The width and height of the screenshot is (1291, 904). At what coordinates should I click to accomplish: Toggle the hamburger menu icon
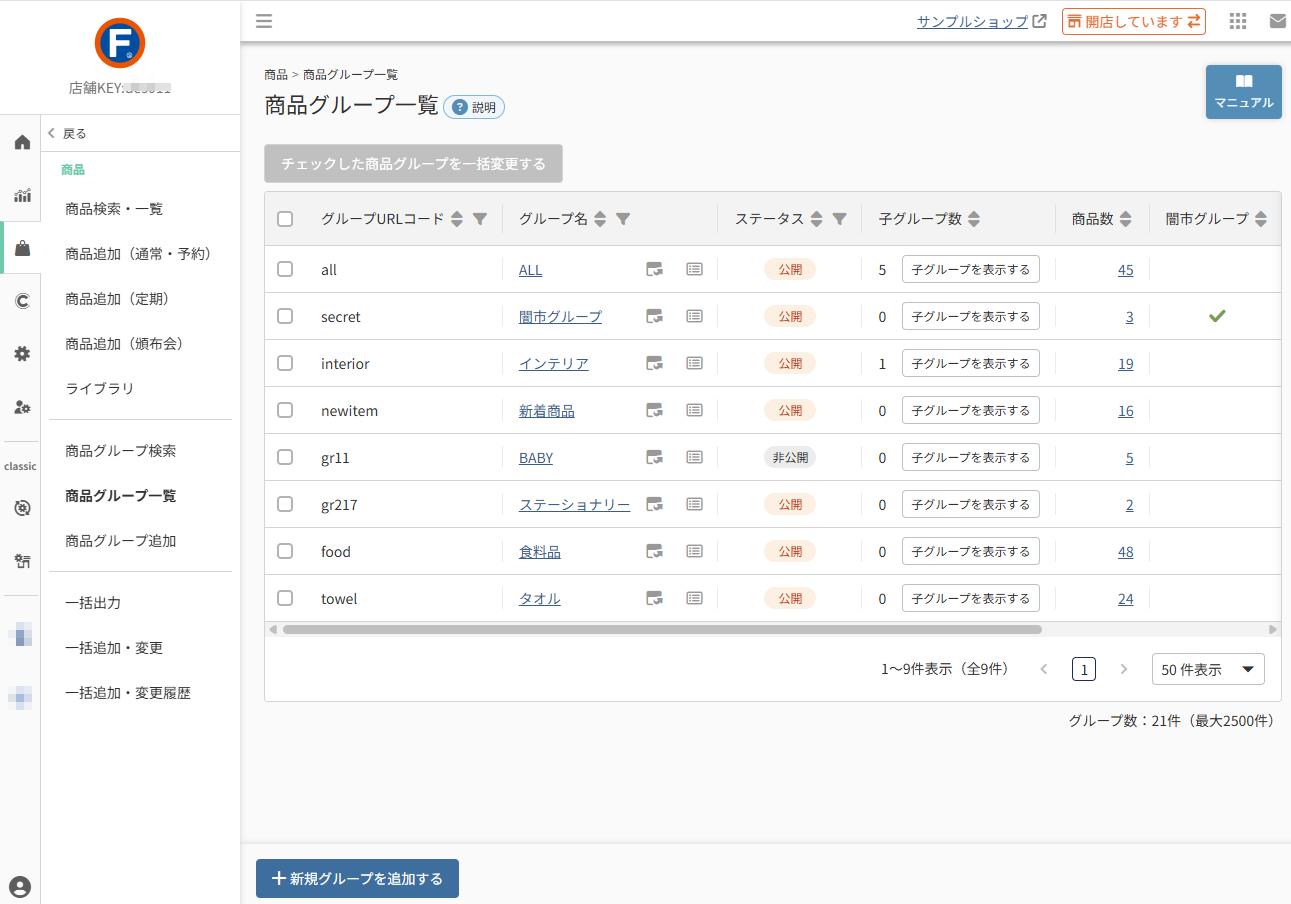tap(264, 21)
